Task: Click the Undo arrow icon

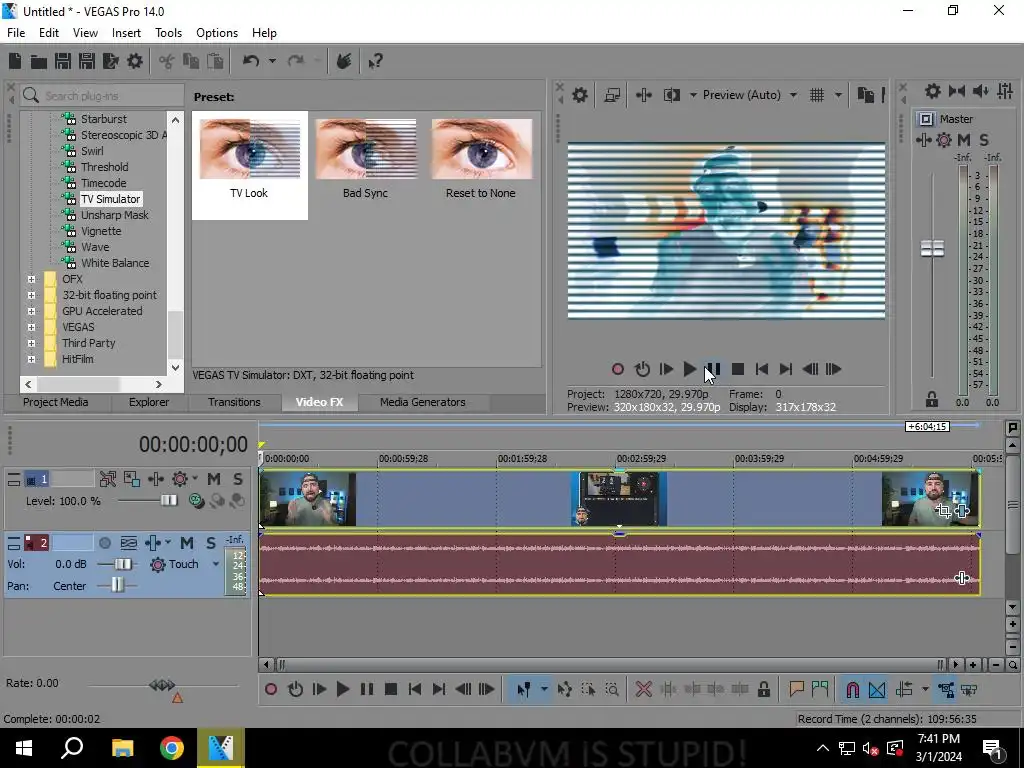Action: pos(251,61)
